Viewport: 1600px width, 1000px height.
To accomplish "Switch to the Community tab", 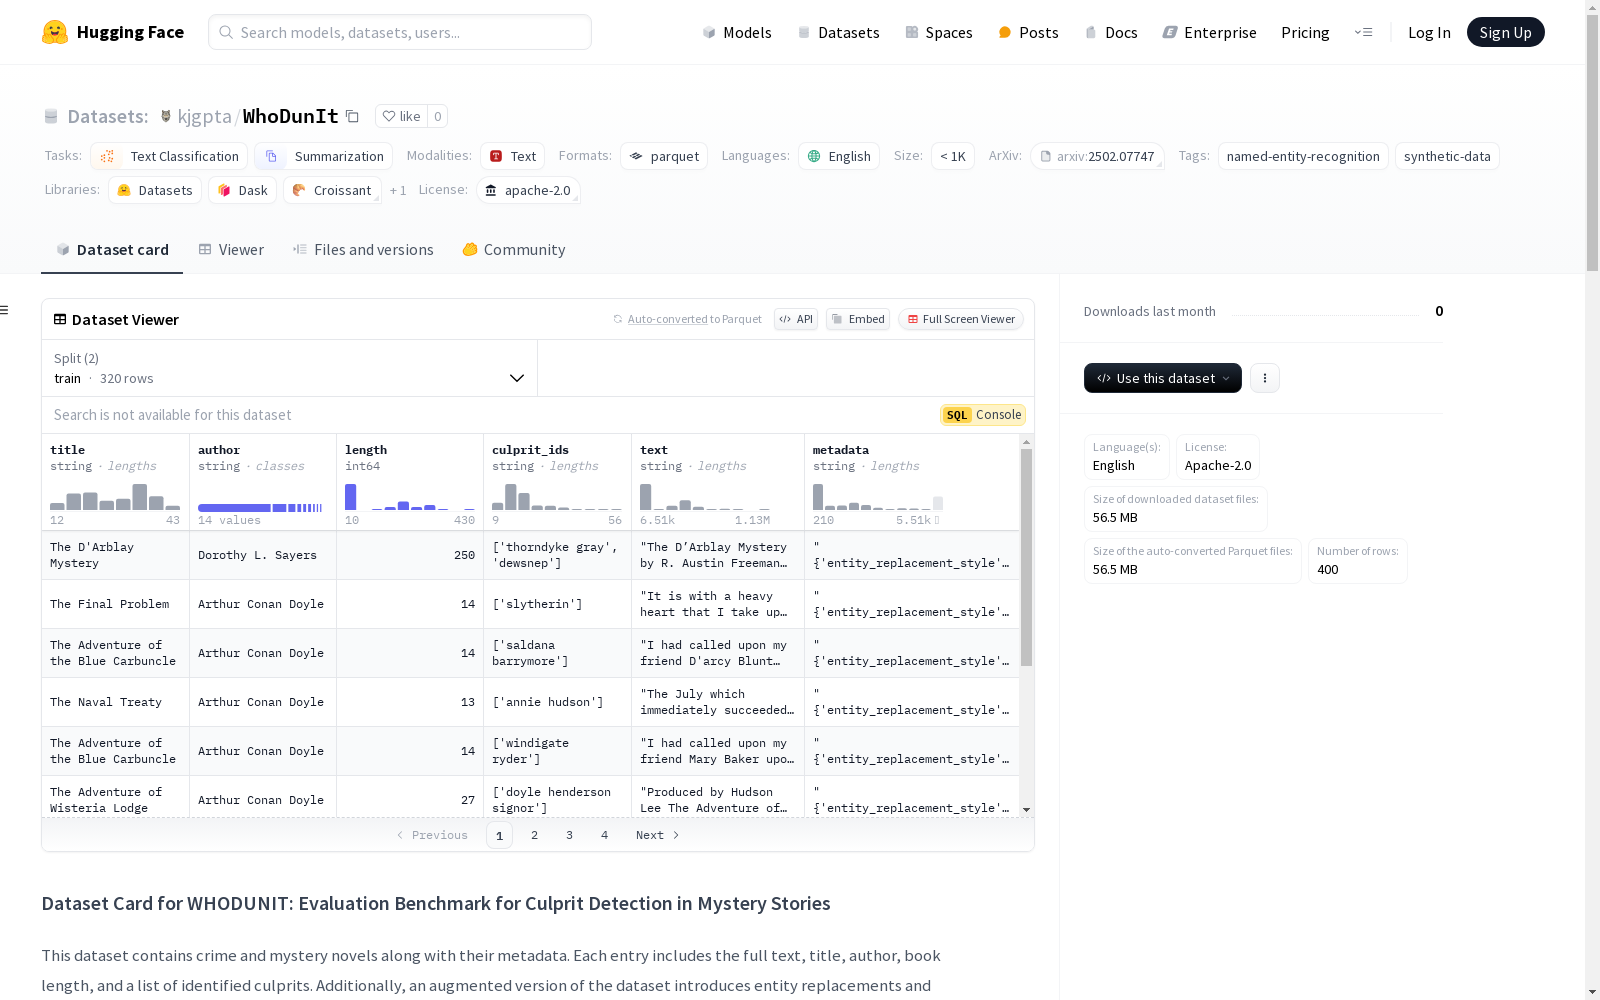I will pos(514,250).
